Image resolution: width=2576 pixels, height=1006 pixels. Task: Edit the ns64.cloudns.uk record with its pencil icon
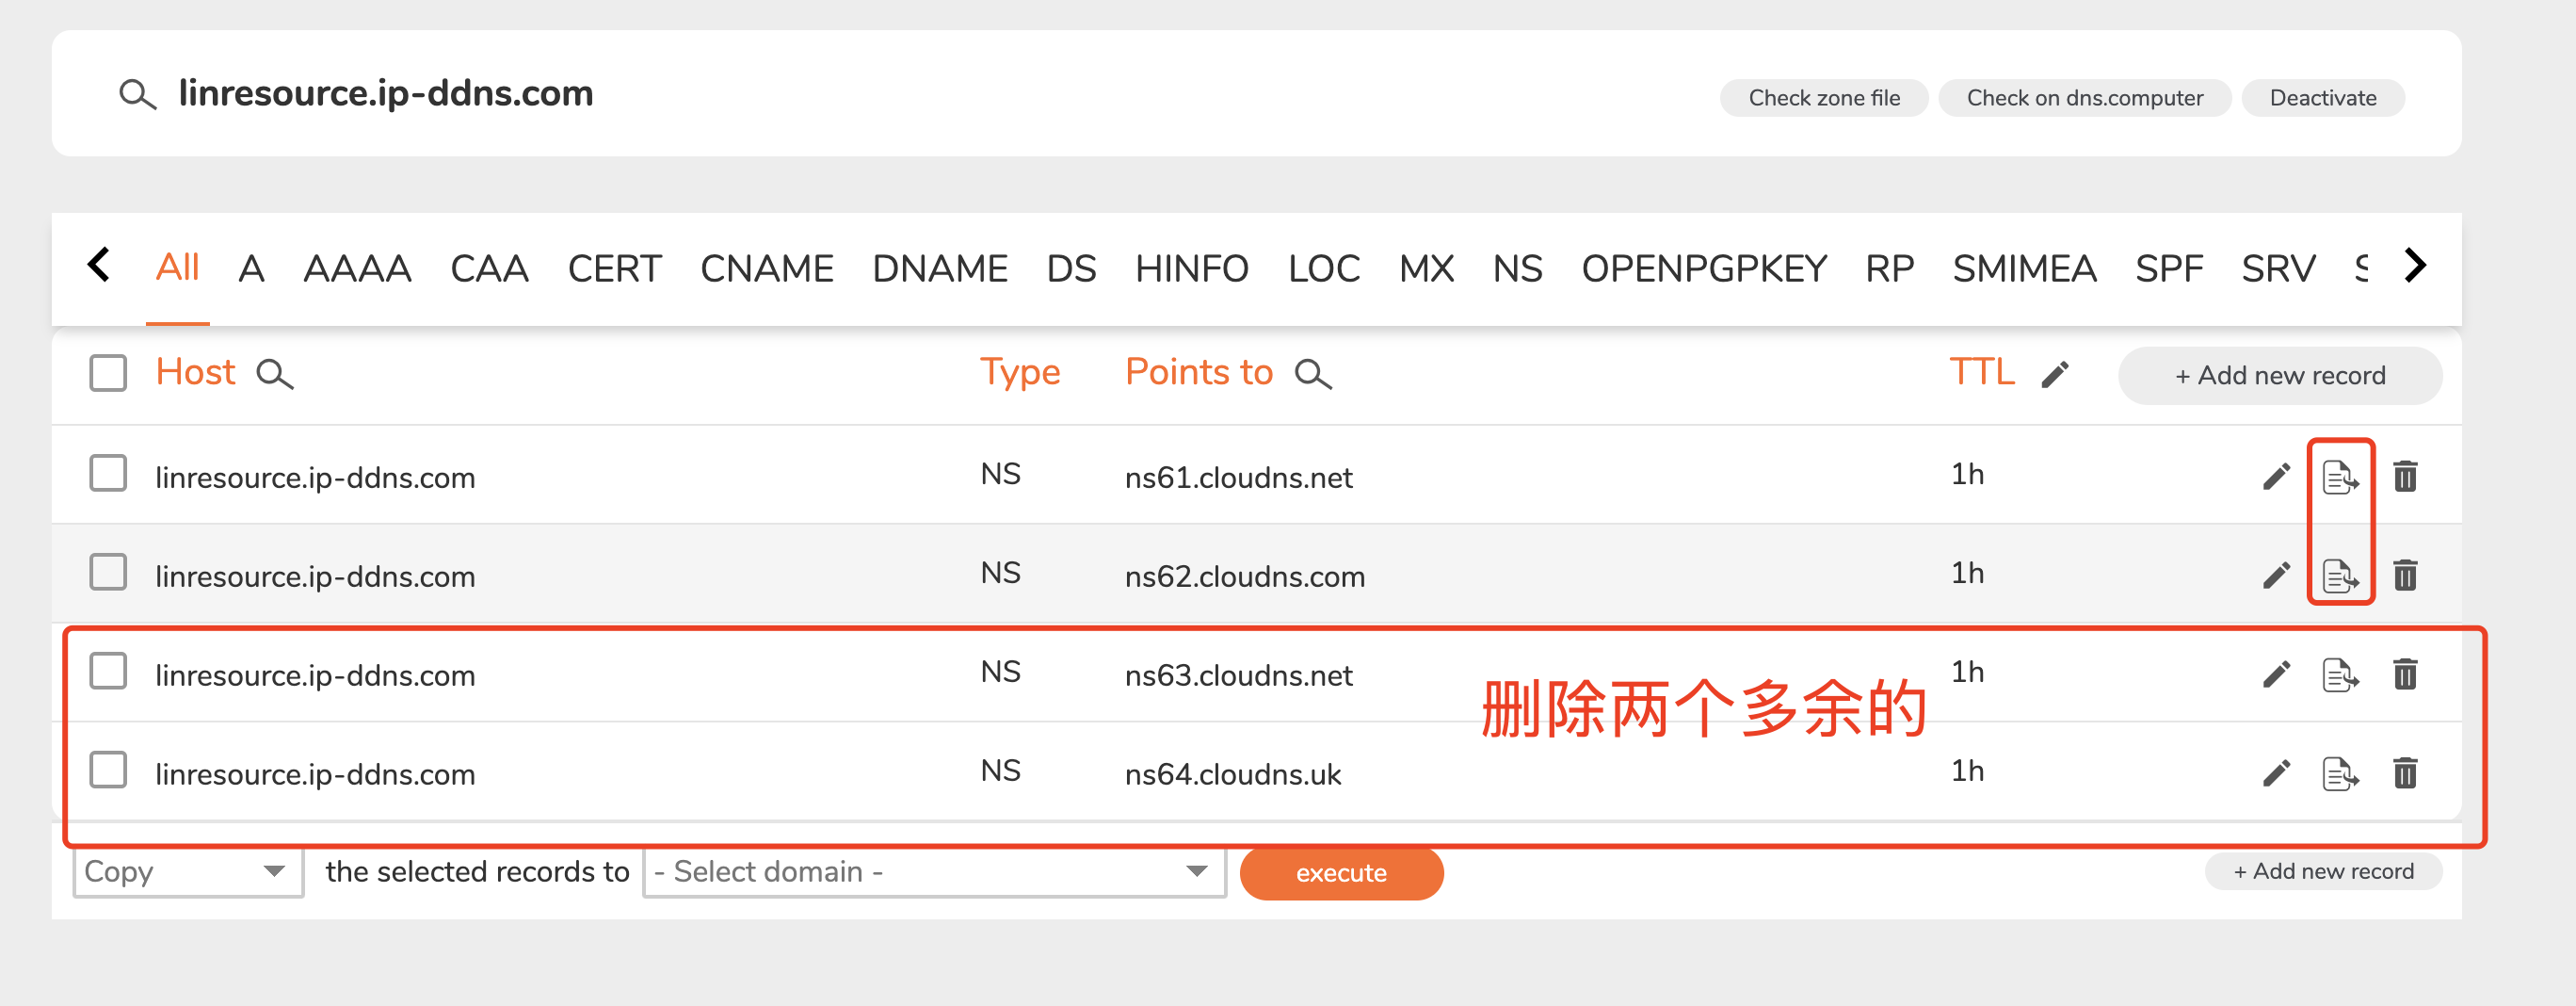point(2276,773)
